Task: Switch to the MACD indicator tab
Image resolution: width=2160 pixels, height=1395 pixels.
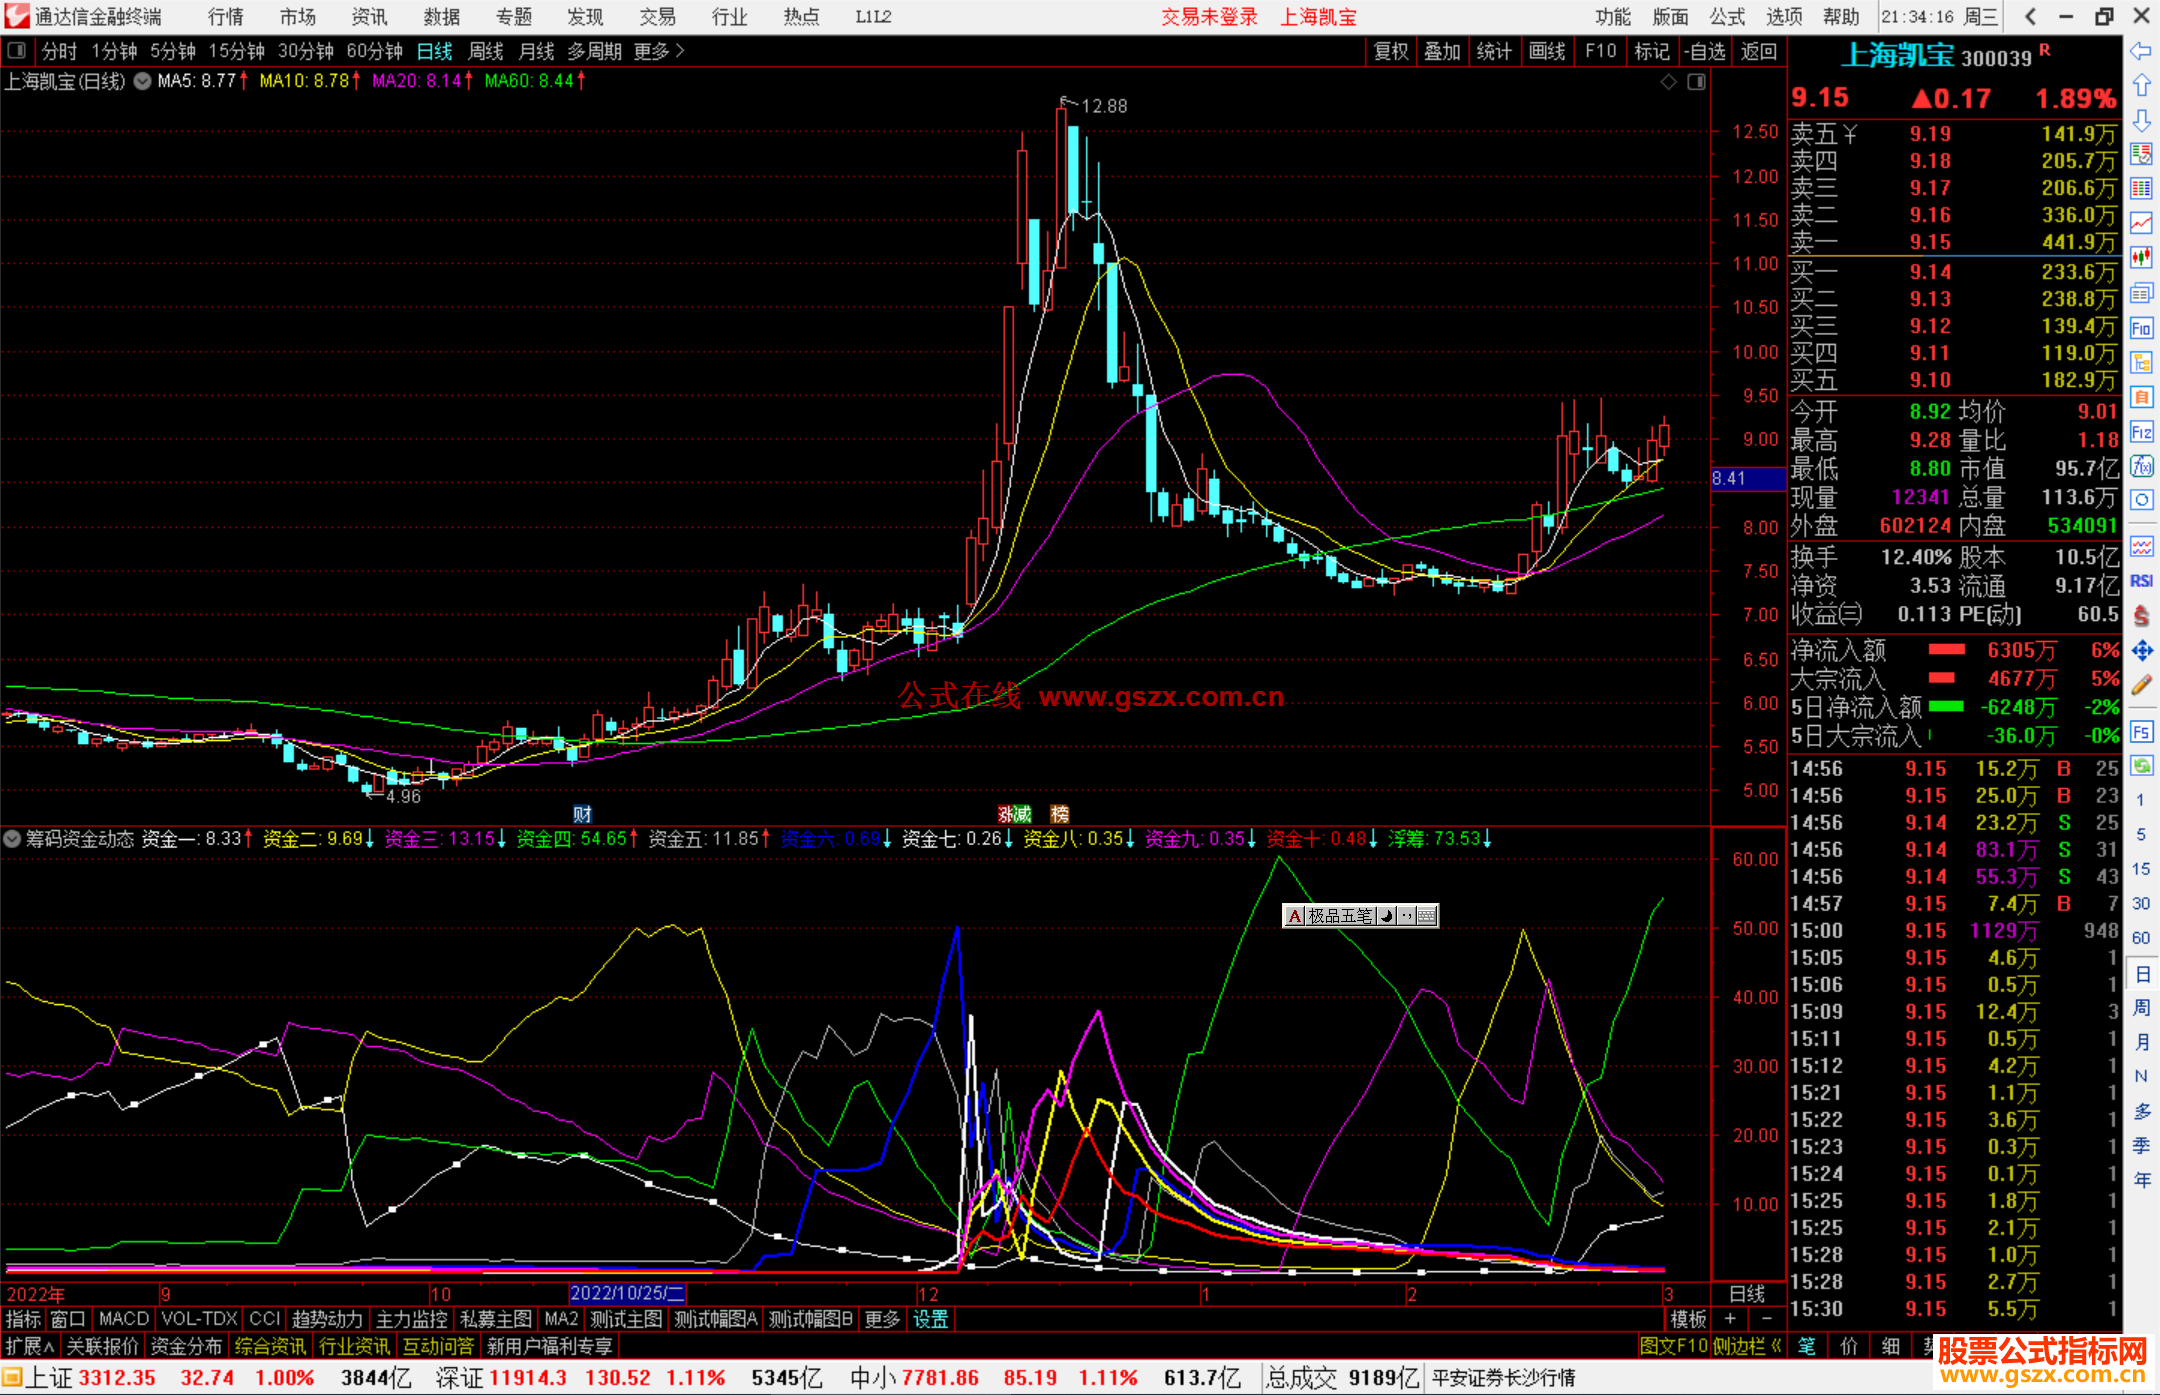Action: pos(123,1319)
